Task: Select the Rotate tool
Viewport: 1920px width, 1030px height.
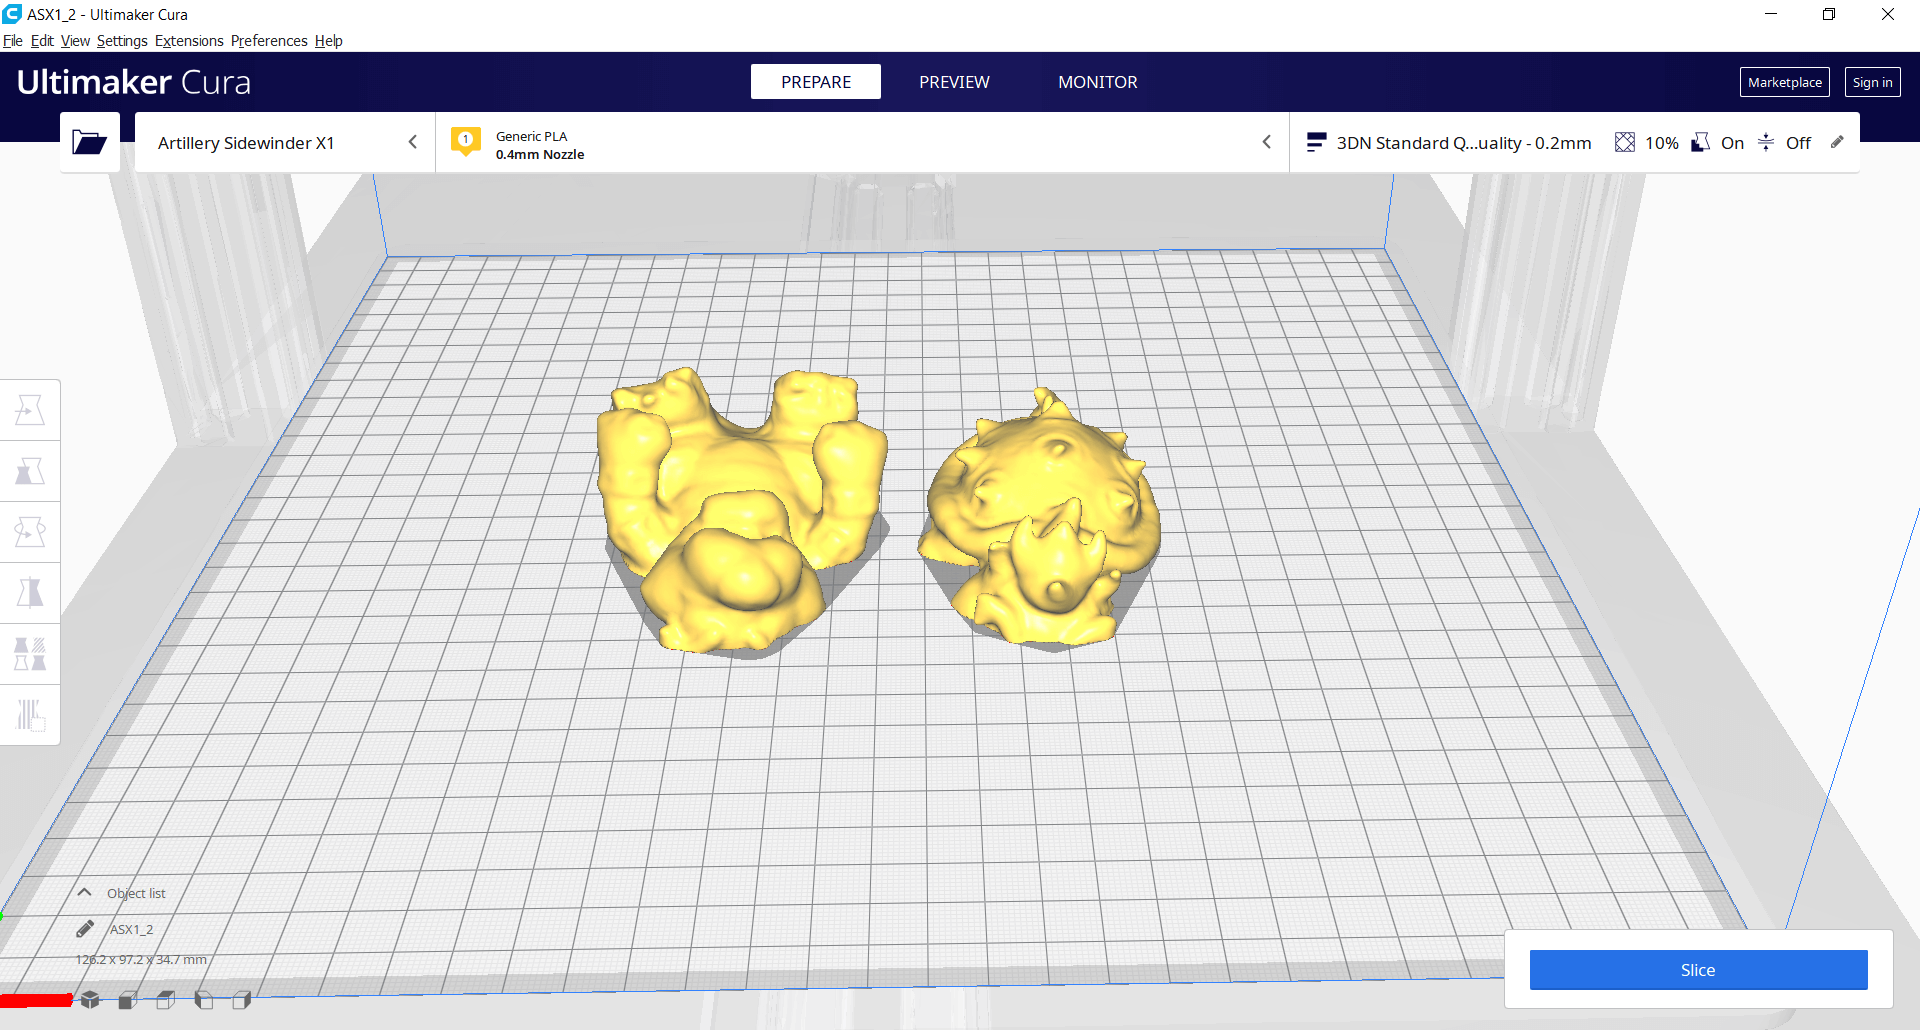Action: (x=30, y=532)
